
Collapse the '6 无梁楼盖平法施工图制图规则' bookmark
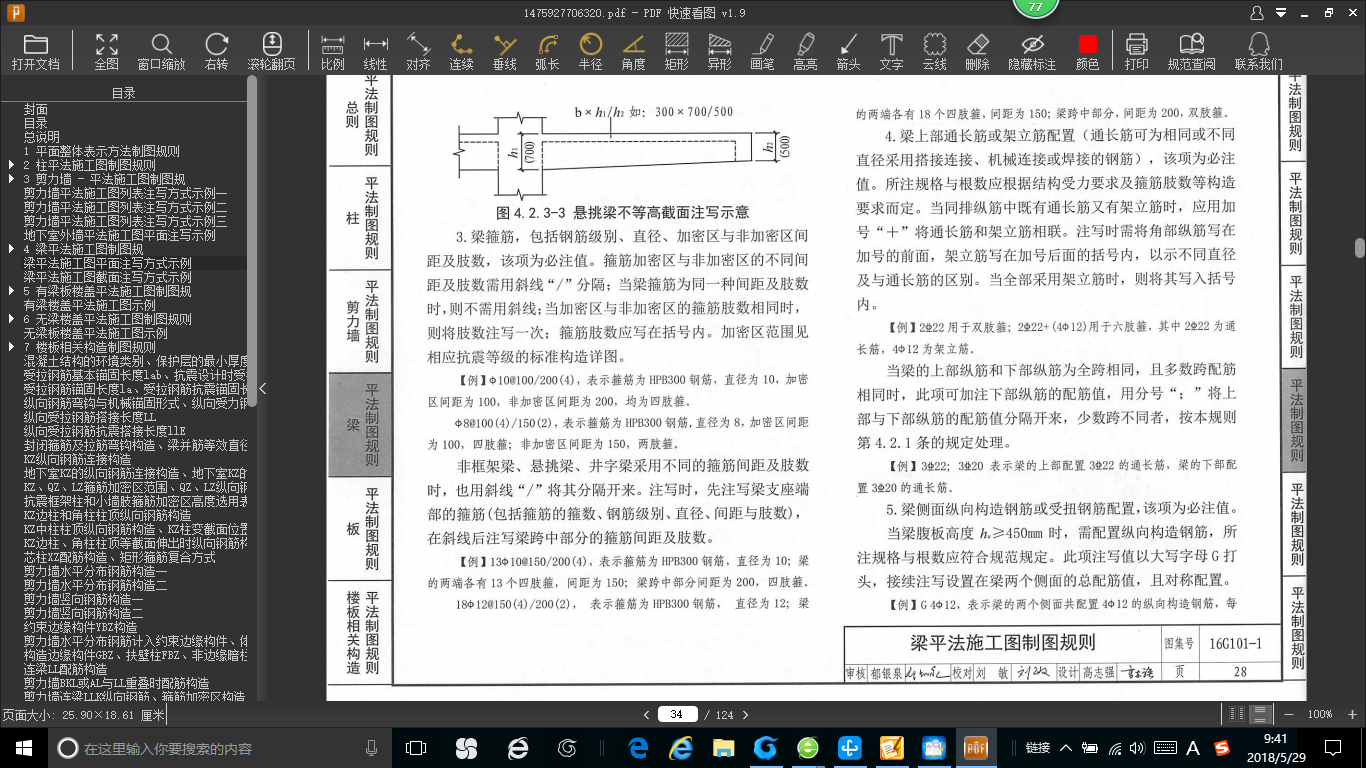(11, 319)
